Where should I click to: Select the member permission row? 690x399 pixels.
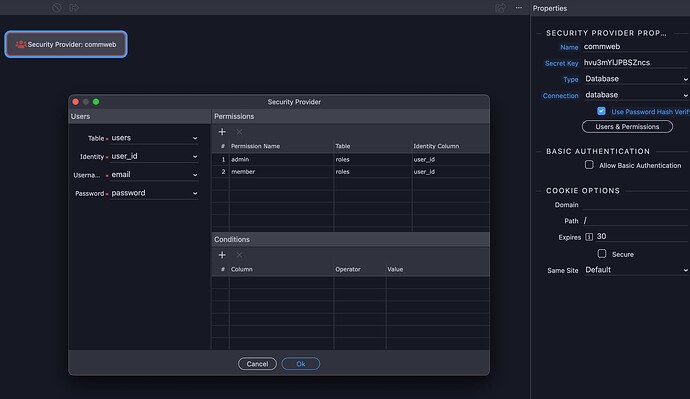pos(351,172)
